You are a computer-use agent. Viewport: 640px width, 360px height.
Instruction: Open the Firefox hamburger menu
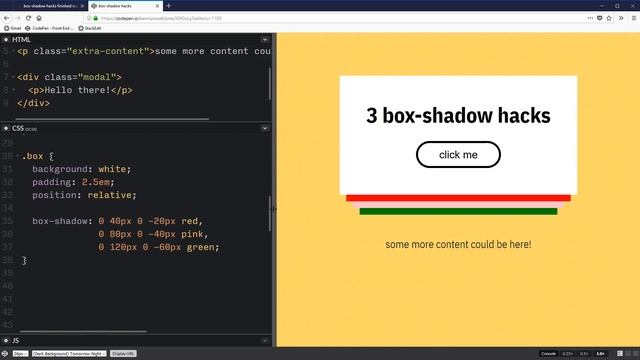pyautogui.click(x=634, y=18)
